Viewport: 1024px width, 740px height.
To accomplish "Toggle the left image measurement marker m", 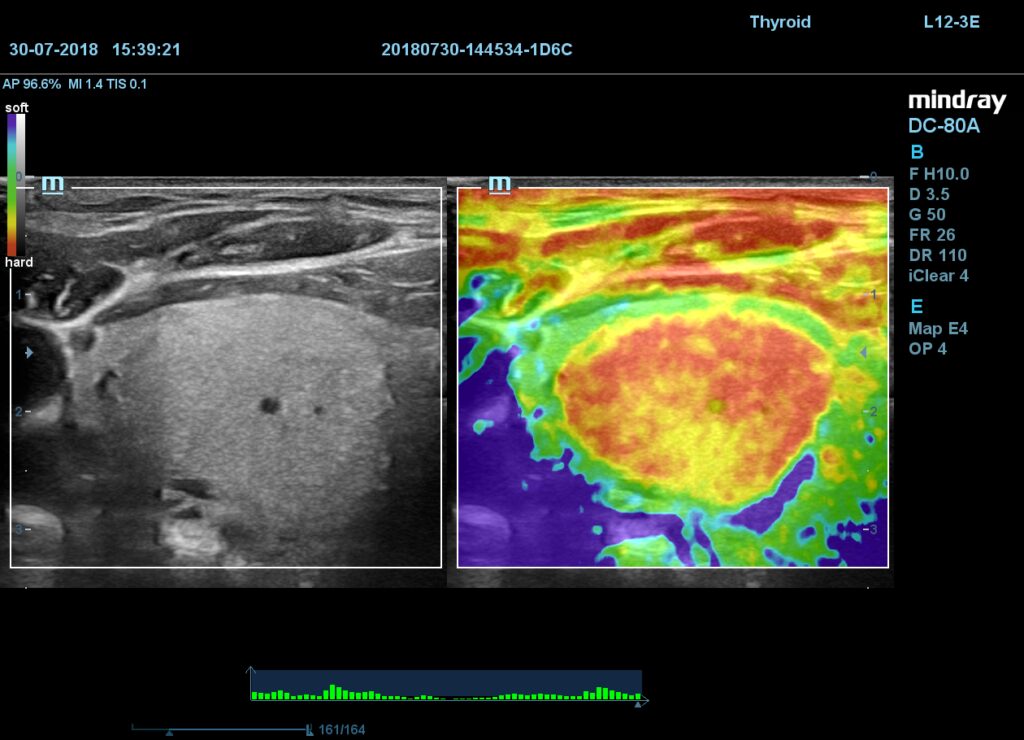I will (52, 183).
